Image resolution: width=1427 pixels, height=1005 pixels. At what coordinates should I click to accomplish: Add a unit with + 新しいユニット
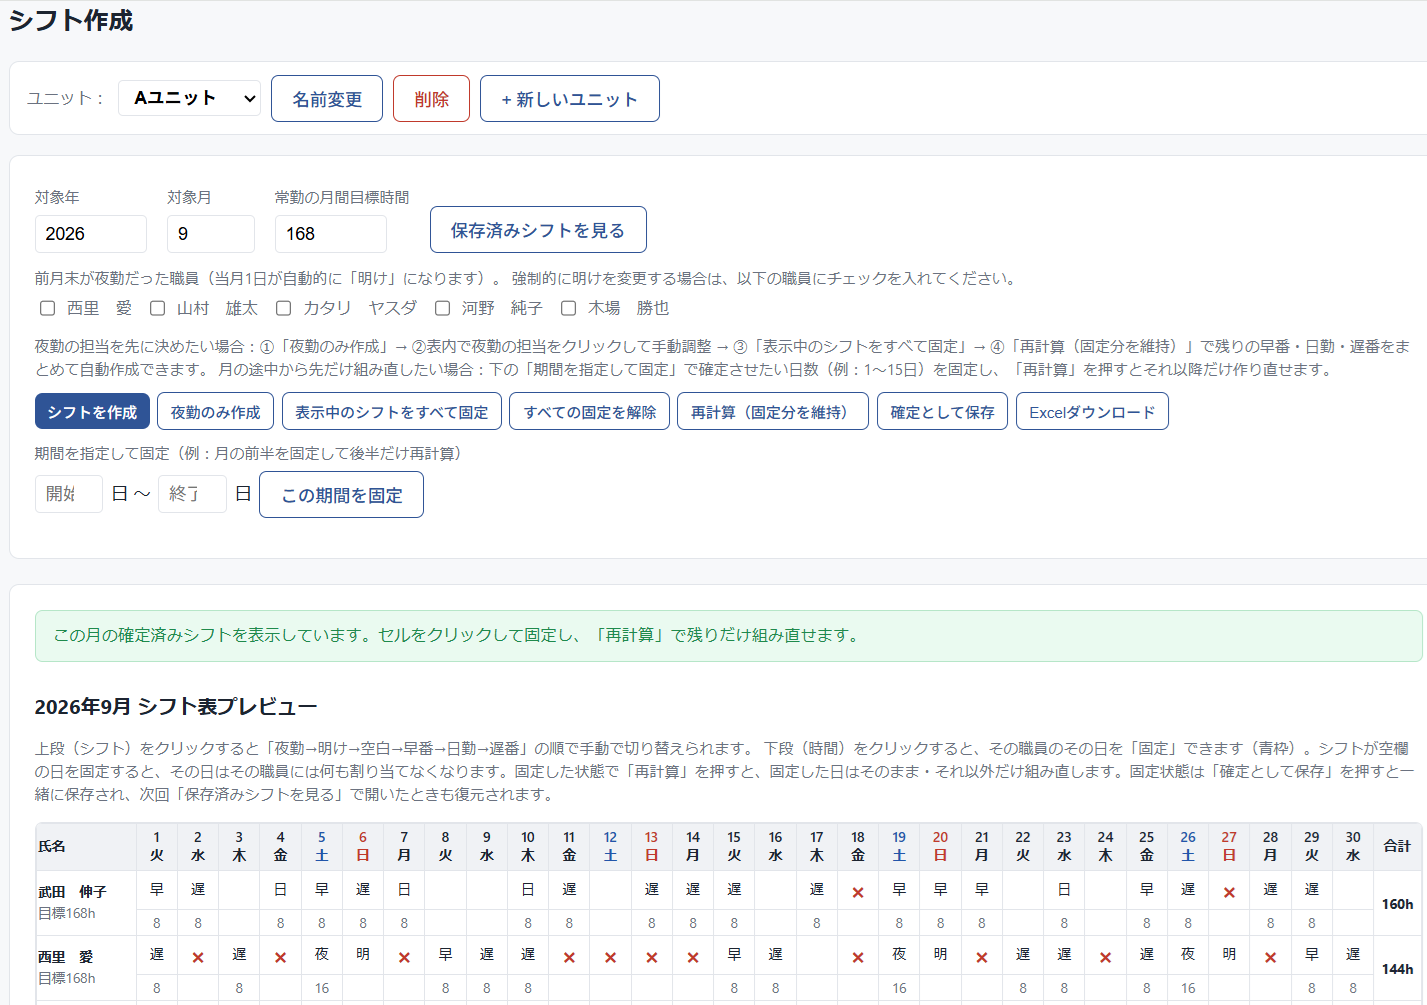pyautogui.click(x=570, y=99)
